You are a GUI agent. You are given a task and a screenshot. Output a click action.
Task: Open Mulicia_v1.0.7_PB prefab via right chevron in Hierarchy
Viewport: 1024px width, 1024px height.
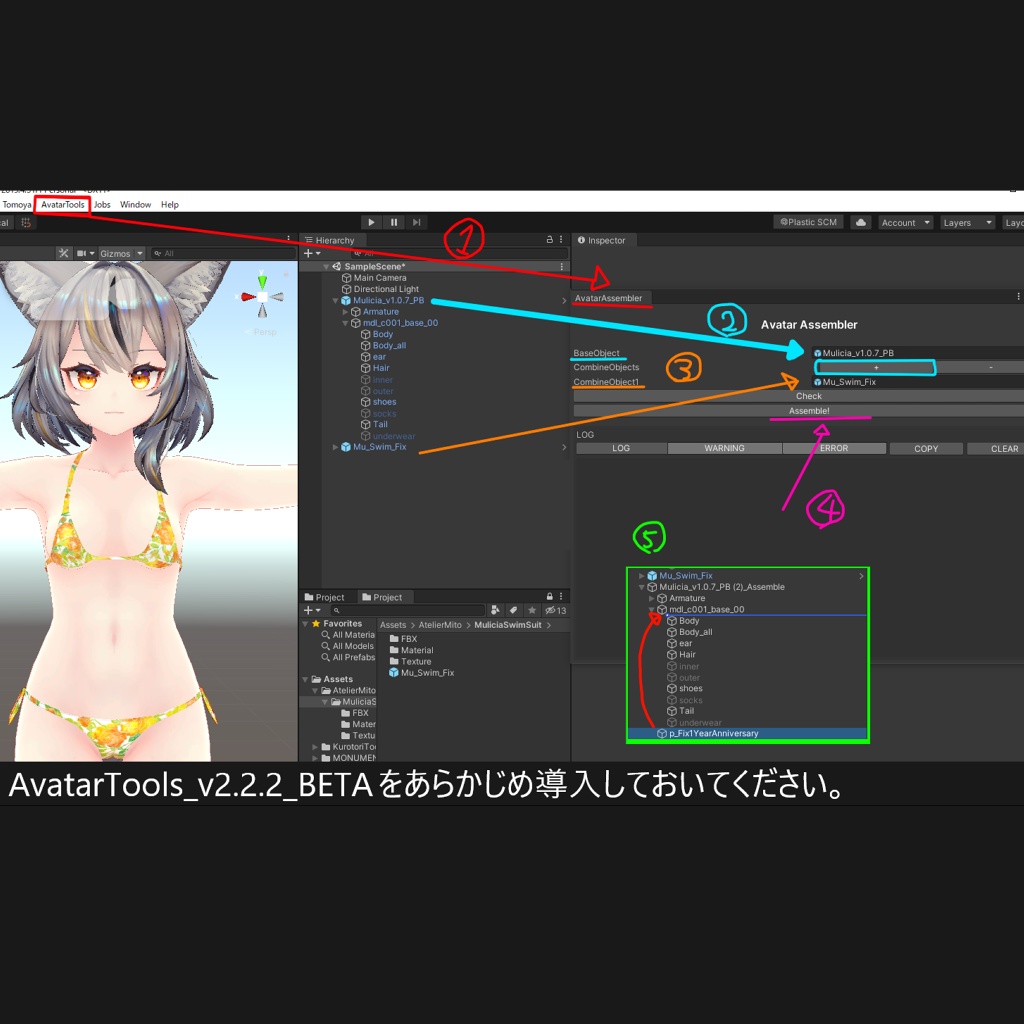[564, 300]
